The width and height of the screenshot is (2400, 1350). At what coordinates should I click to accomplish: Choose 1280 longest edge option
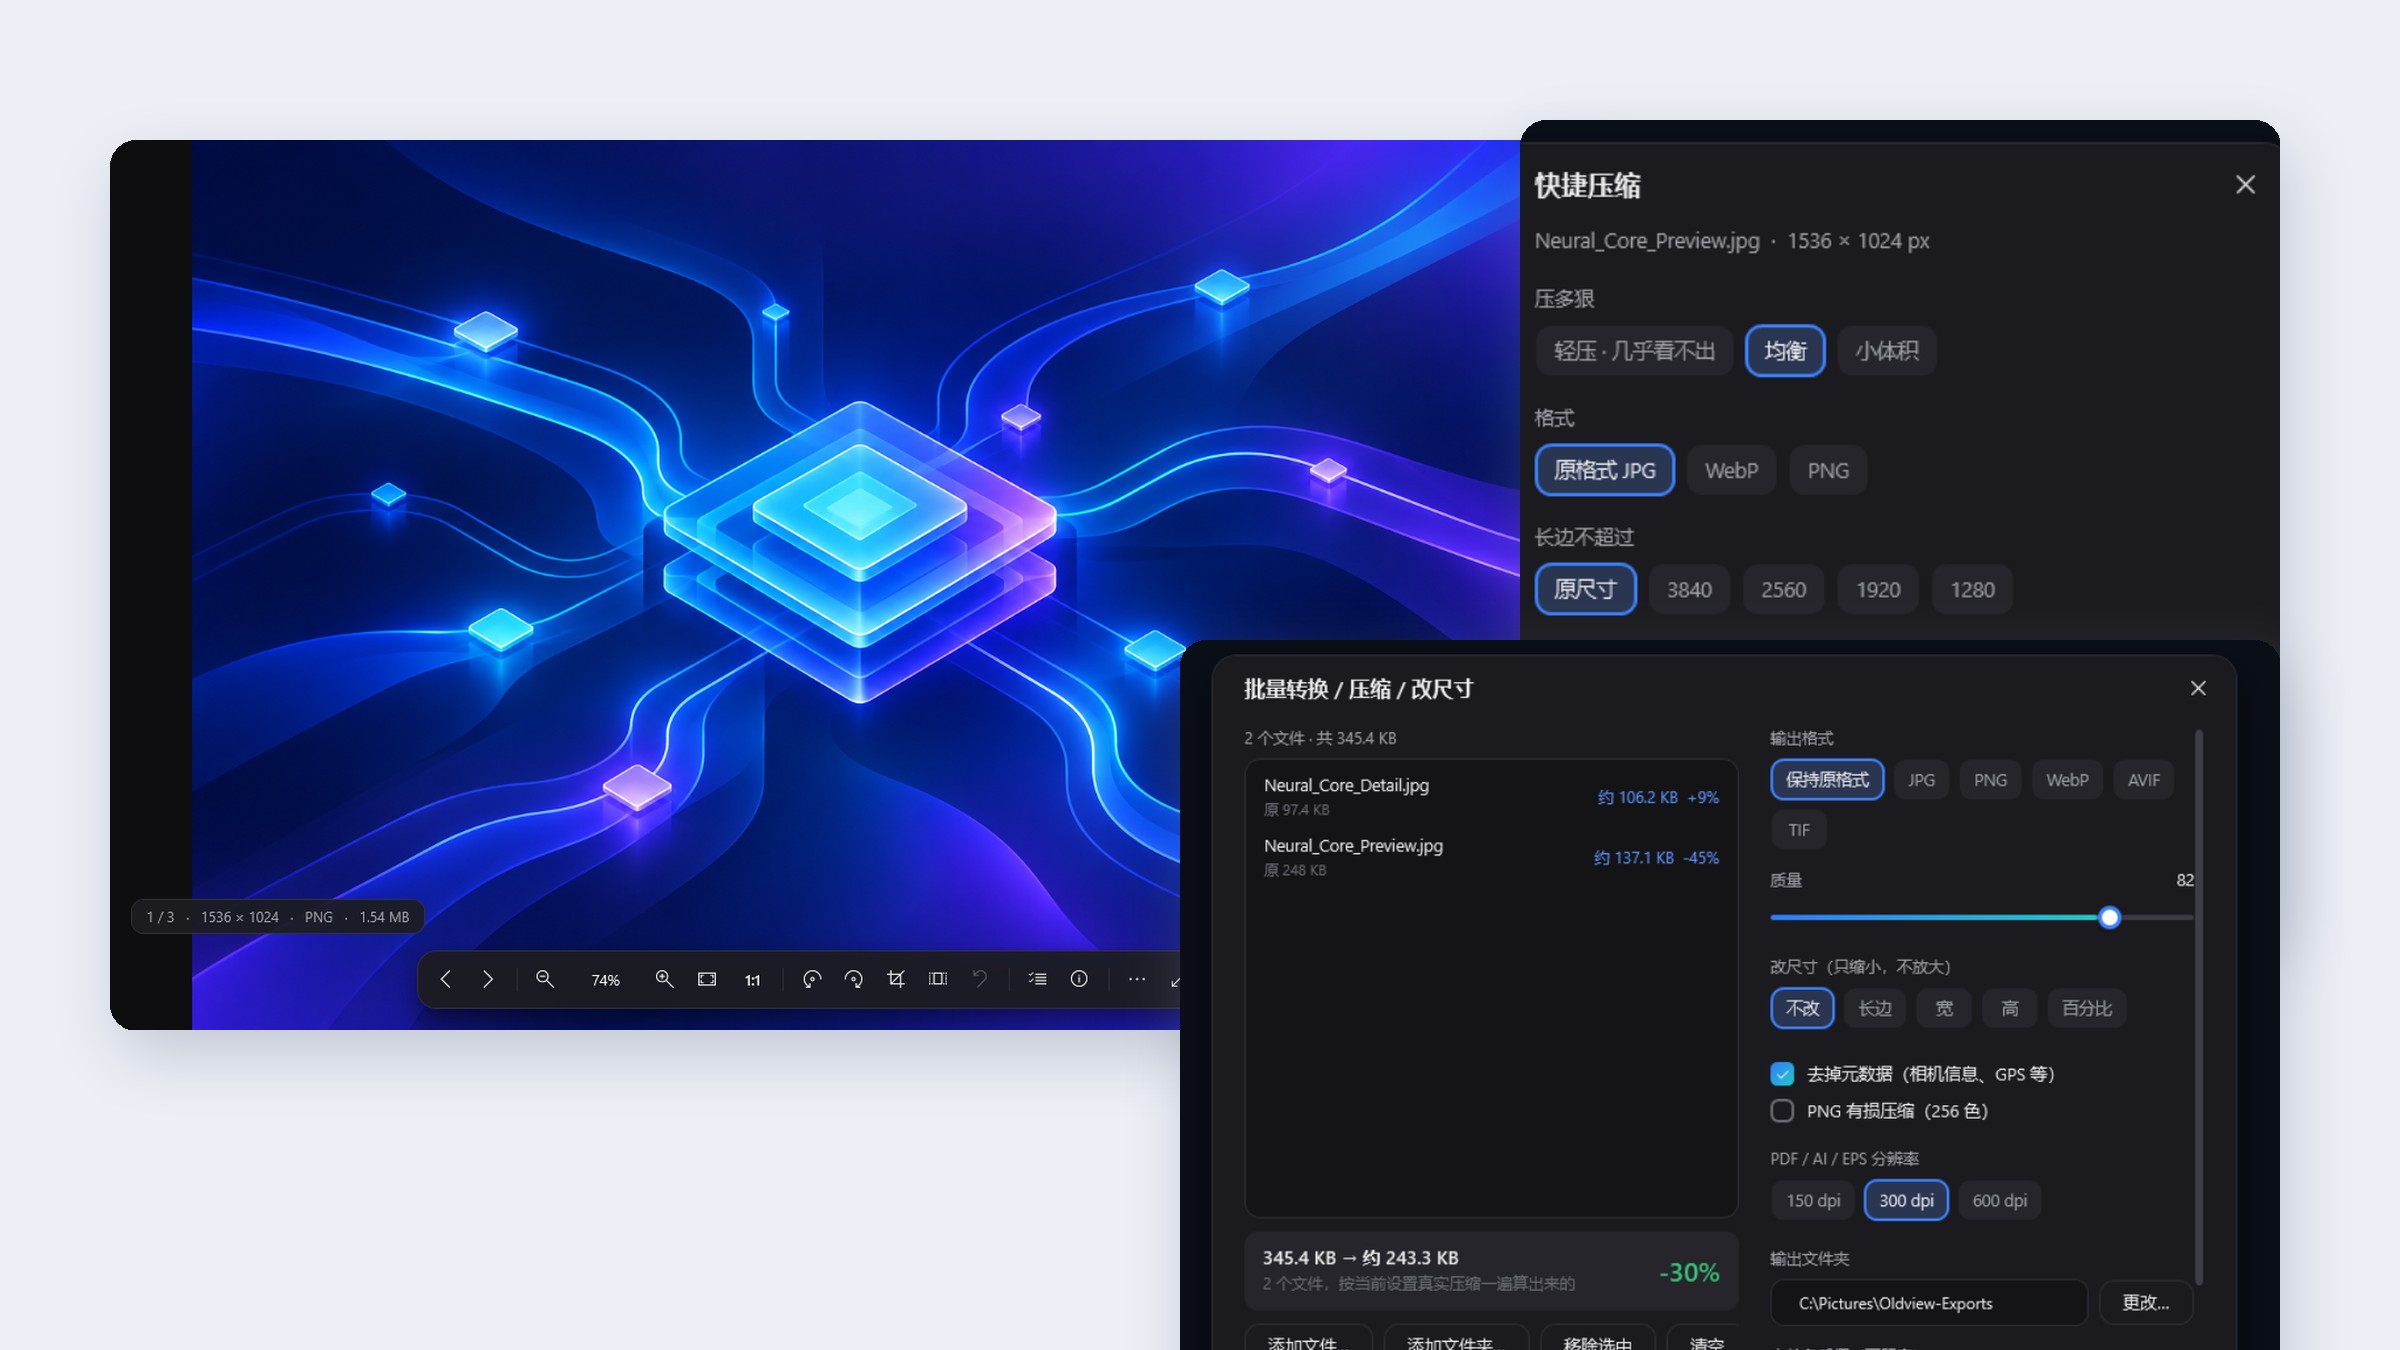coord(1972,590)
